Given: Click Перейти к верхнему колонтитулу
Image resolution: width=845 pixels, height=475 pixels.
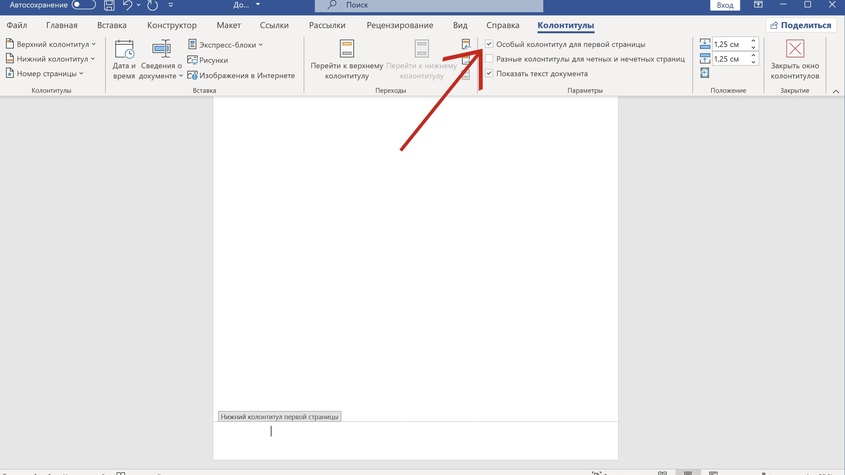Looking at the screenshot, I should coord(346,59).
